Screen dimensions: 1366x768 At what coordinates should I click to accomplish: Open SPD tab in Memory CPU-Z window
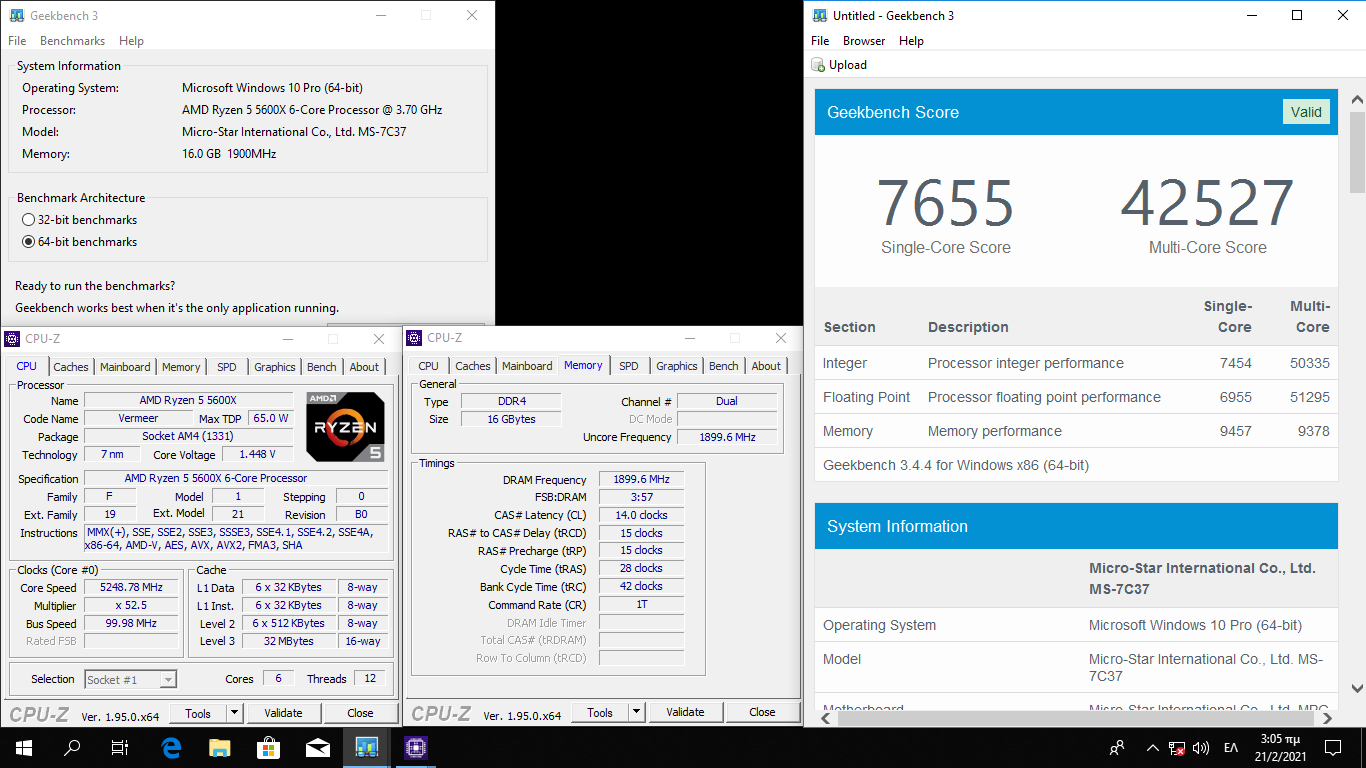tap(628, 366)
